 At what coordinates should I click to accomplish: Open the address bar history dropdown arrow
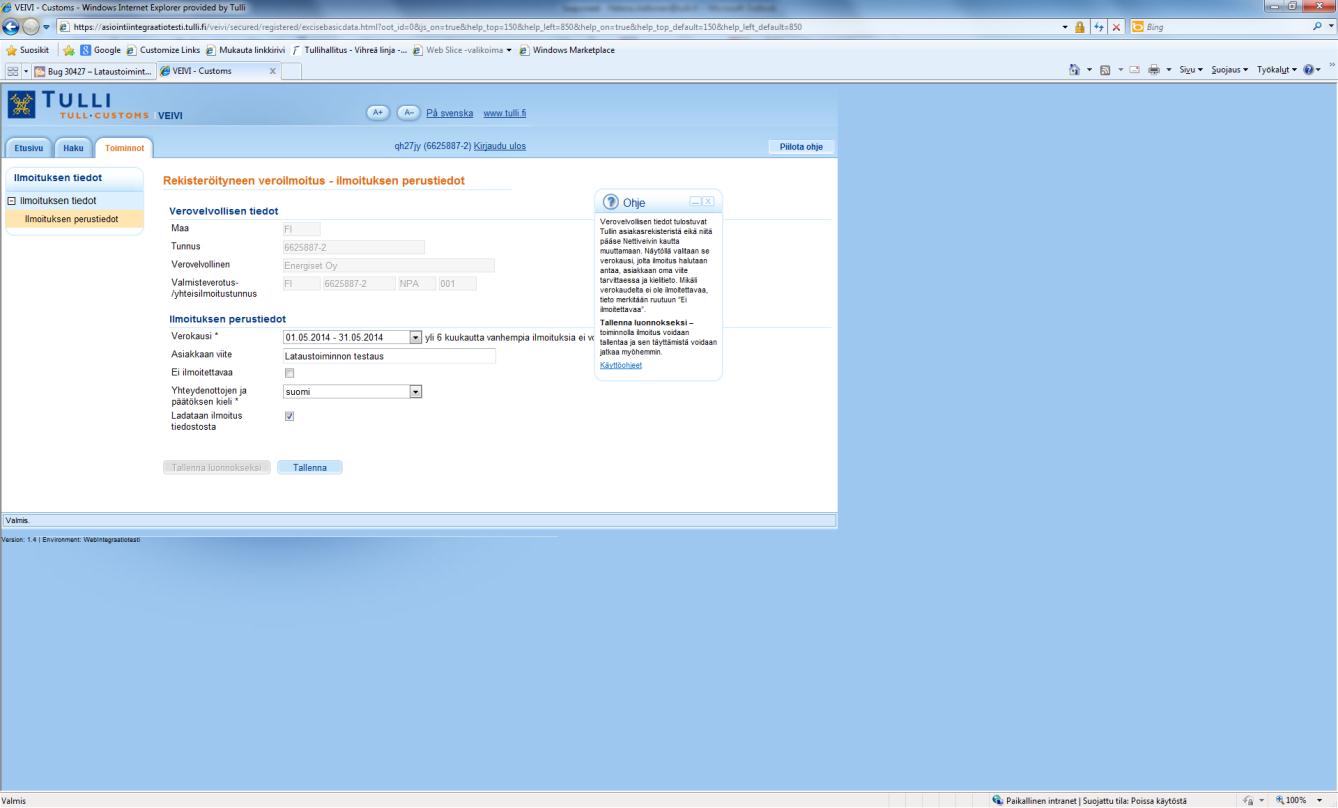pyautogui.click(x=1066, y=25)
